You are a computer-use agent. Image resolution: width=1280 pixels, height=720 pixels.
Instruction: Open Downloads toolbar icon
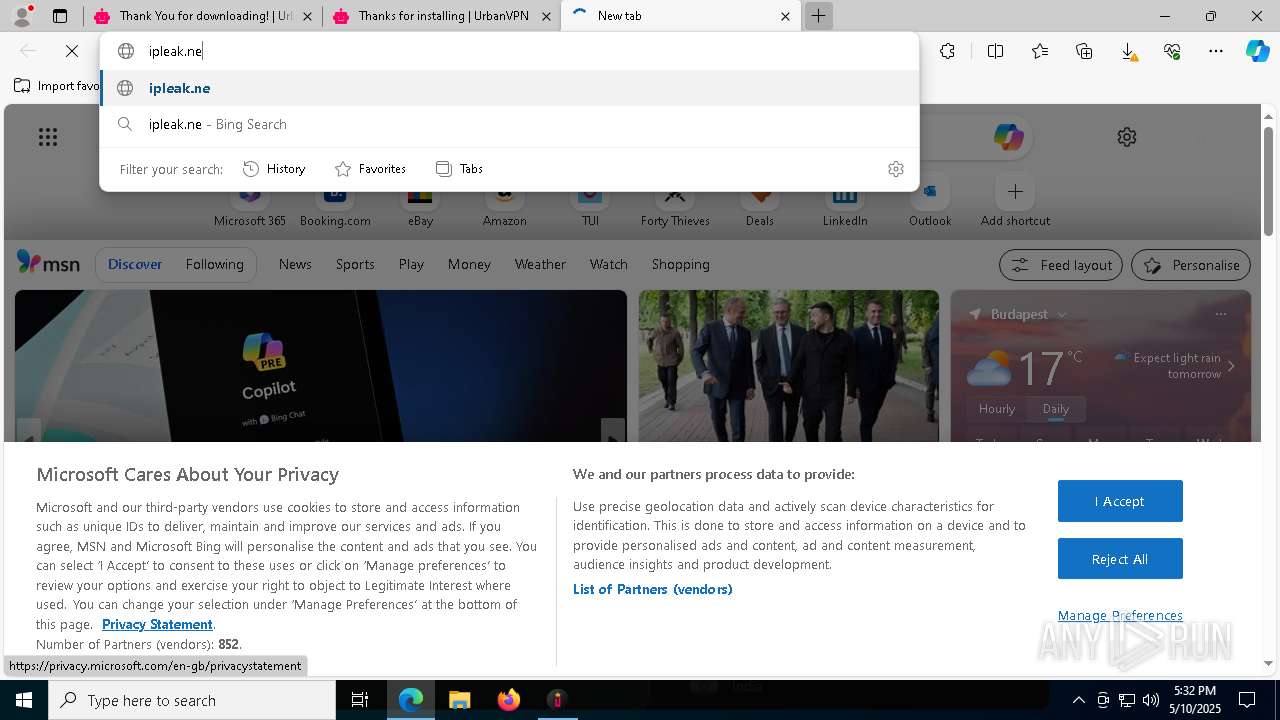click(x=1128, y=51)
